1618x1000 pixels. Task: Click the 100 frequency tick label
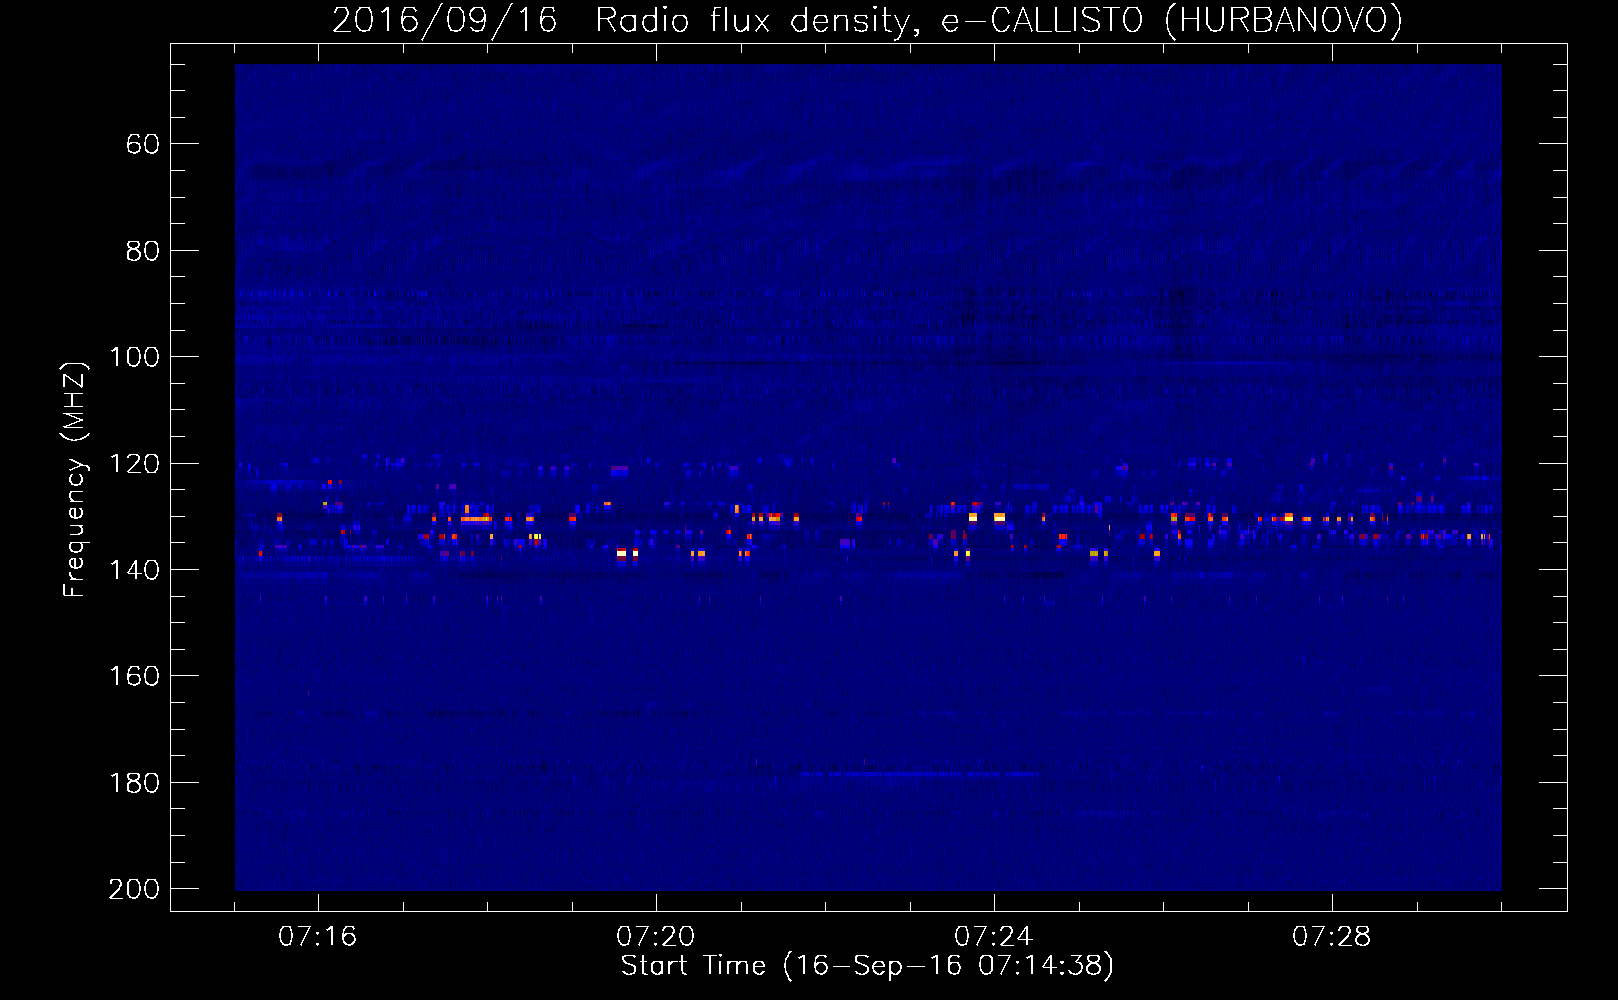coord(134,357)
